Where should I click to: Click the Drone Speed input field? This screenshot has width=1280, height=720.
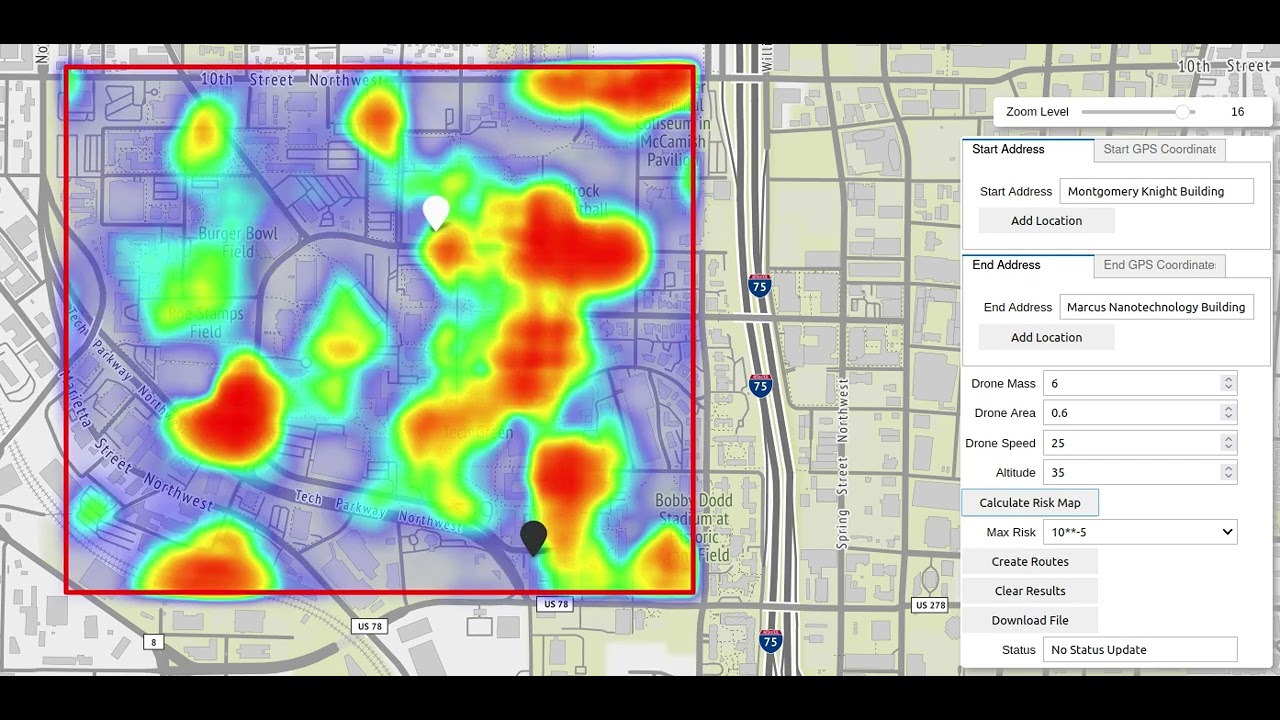click(x=1140, y=443)
